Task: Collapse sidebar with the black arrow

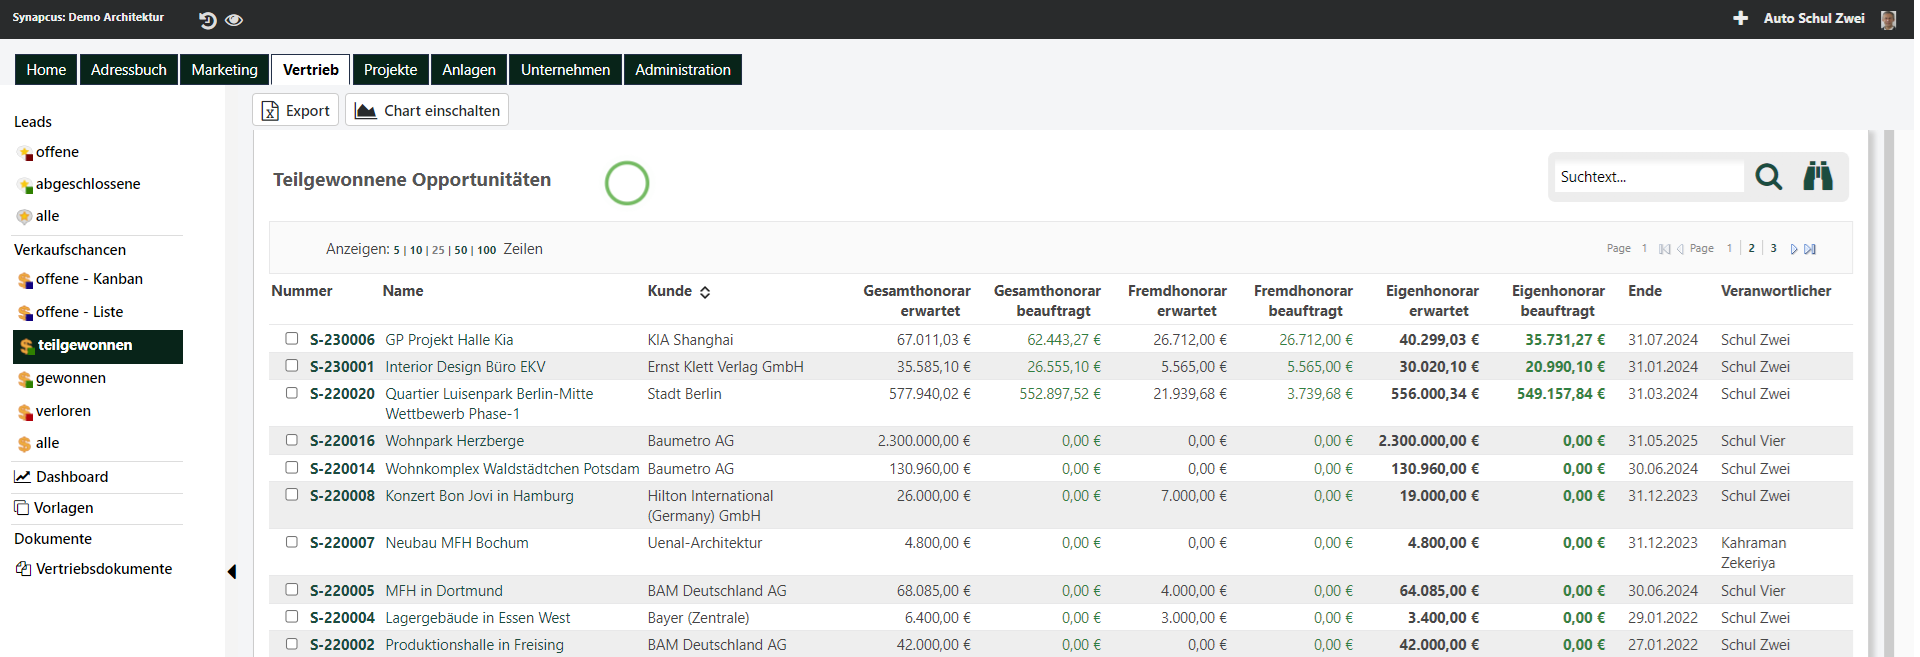Action: 232,572
